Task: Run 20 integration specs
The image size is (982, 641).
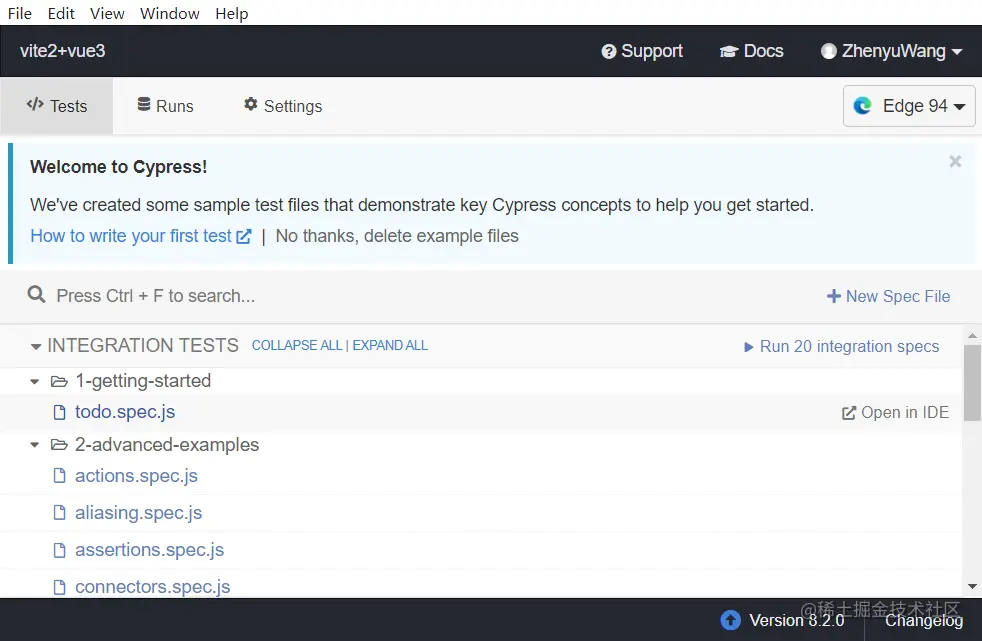Action: click(x=841, y=346)
